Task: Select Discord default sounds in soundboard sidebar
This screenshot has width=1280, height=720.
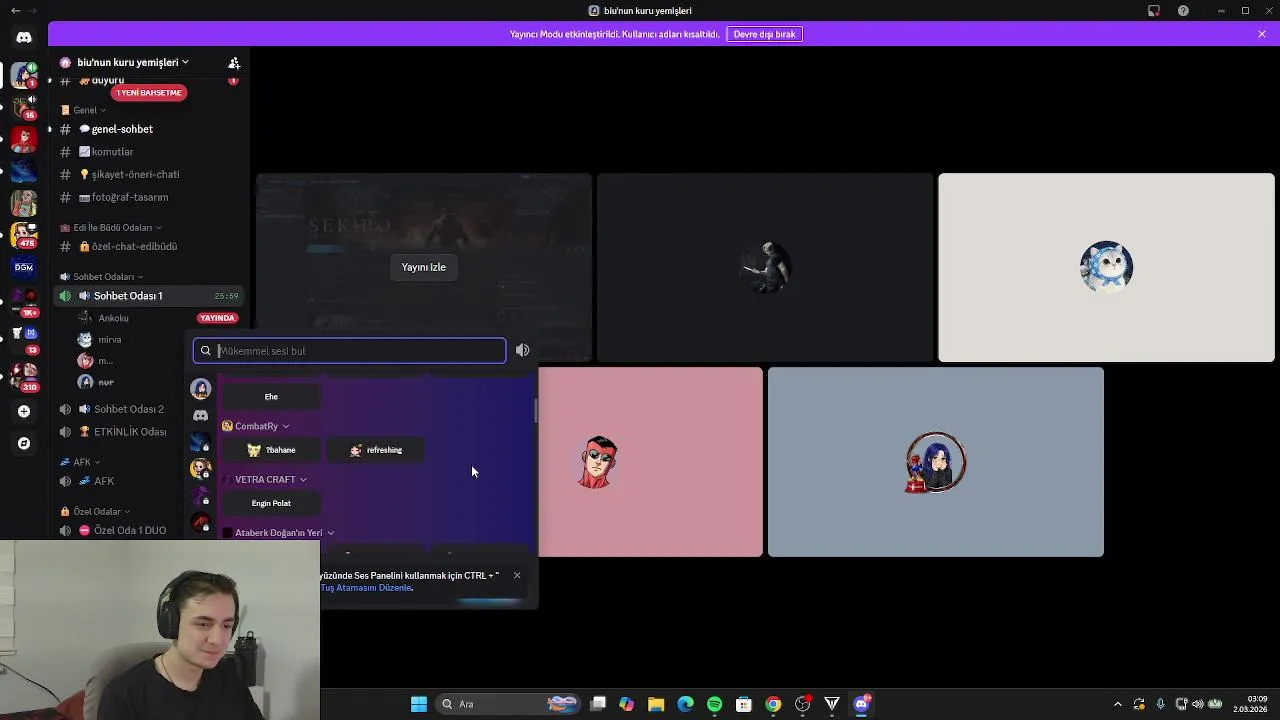Action: tap(201, 415)
